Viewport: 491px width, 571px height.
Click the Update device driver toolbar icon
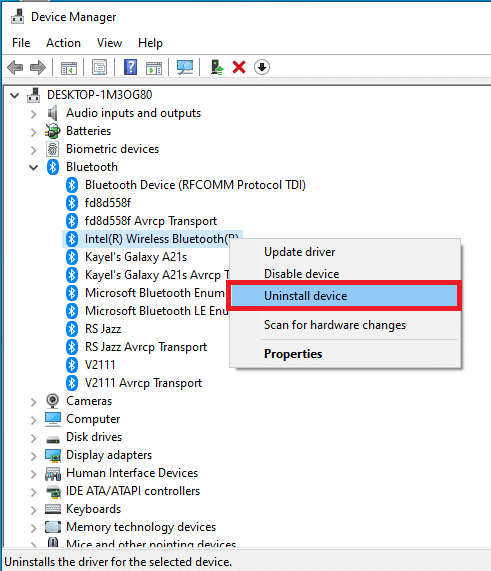click(217, 67)
